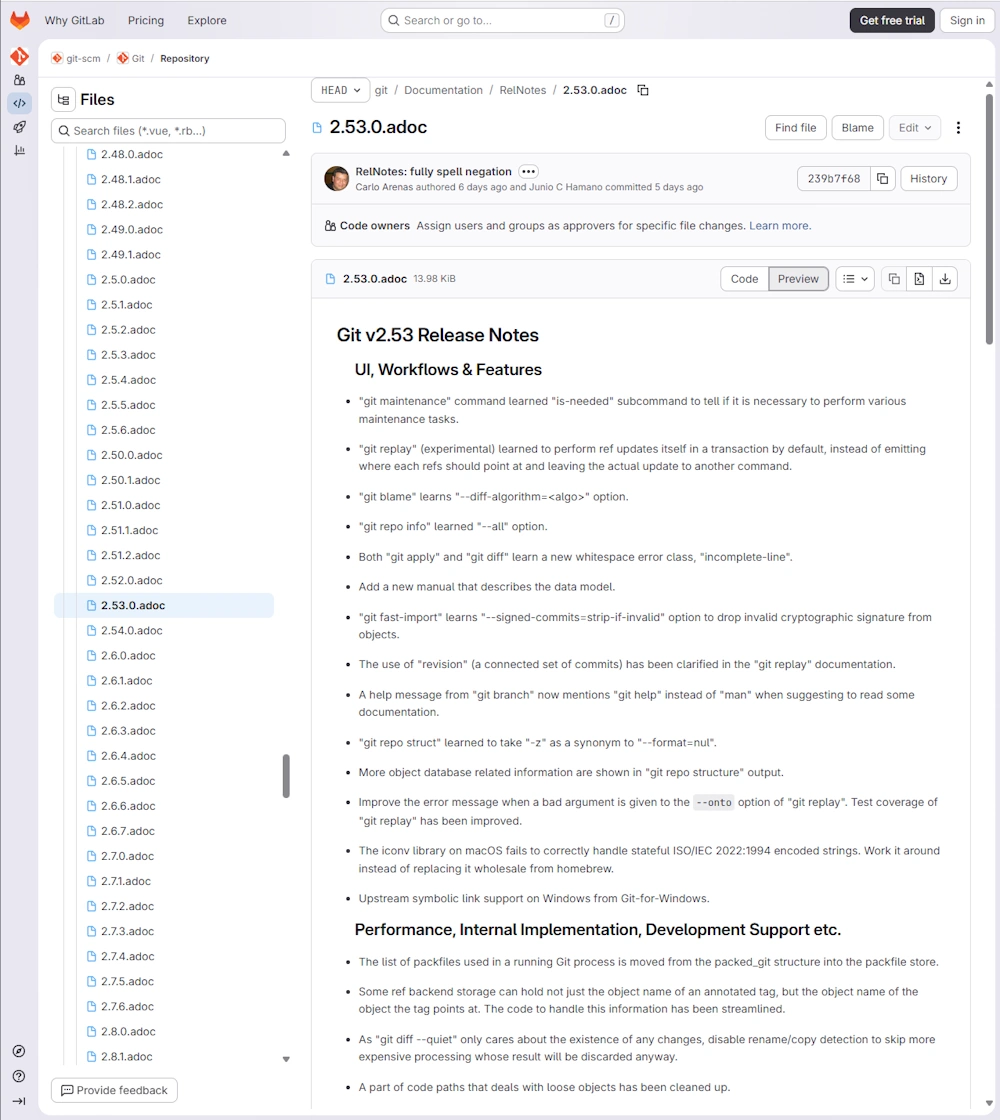This screenshot has width=1000, height=1120.
Task: Copy the commit SHA 239b7f68
Action: coord(882,179)
